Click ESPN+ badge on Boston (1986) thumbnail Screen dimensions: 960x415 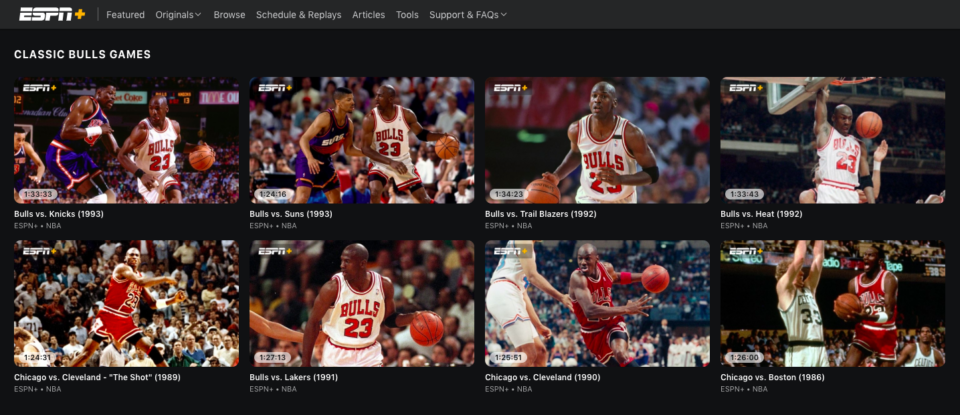[745, 251]
